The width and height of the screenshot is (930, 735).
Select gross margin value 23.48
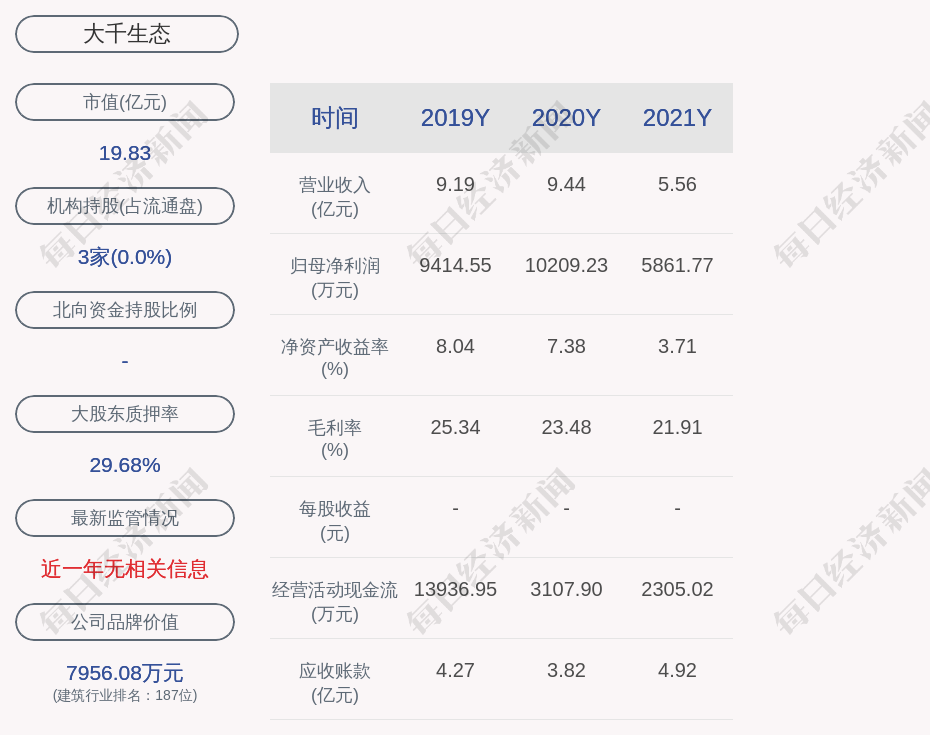tap(566, 427)
